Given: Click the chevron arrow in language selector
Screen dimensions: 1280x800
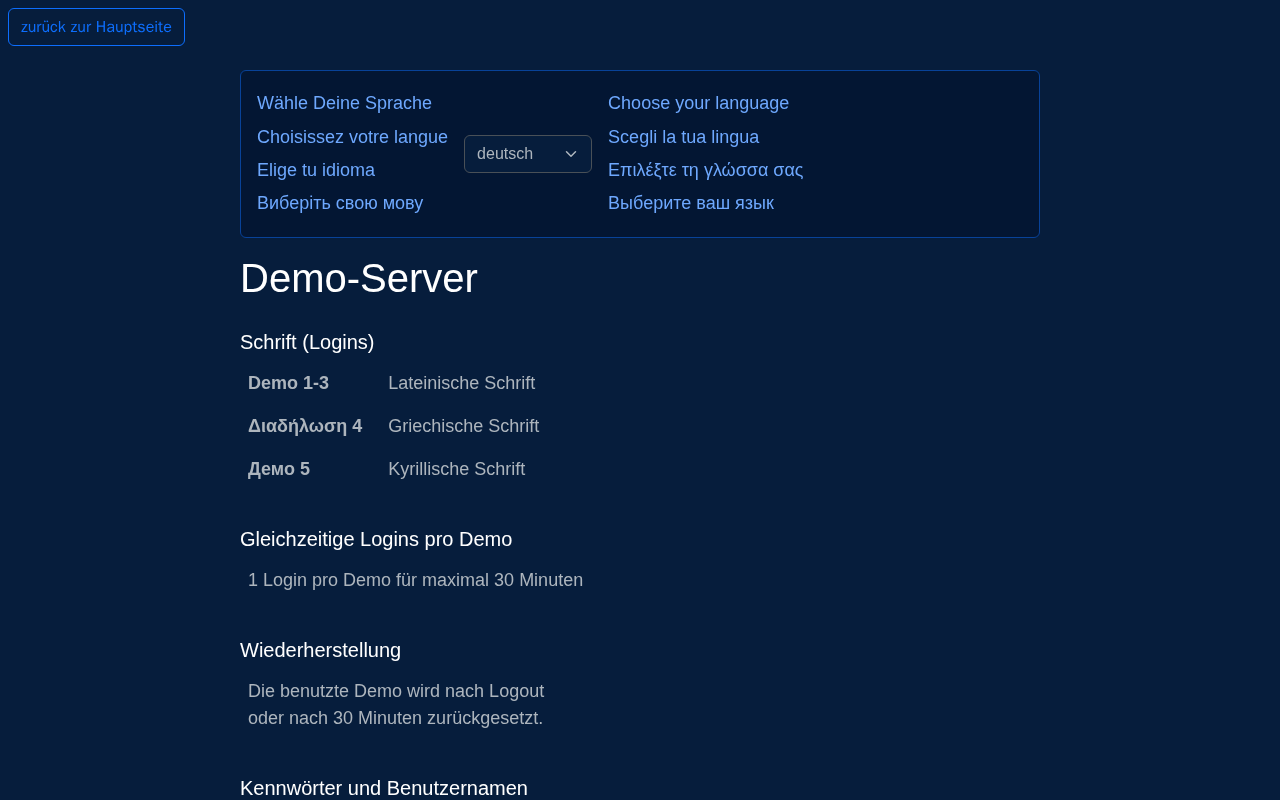Looking at the screenshot, I should (x=571, y=154).
